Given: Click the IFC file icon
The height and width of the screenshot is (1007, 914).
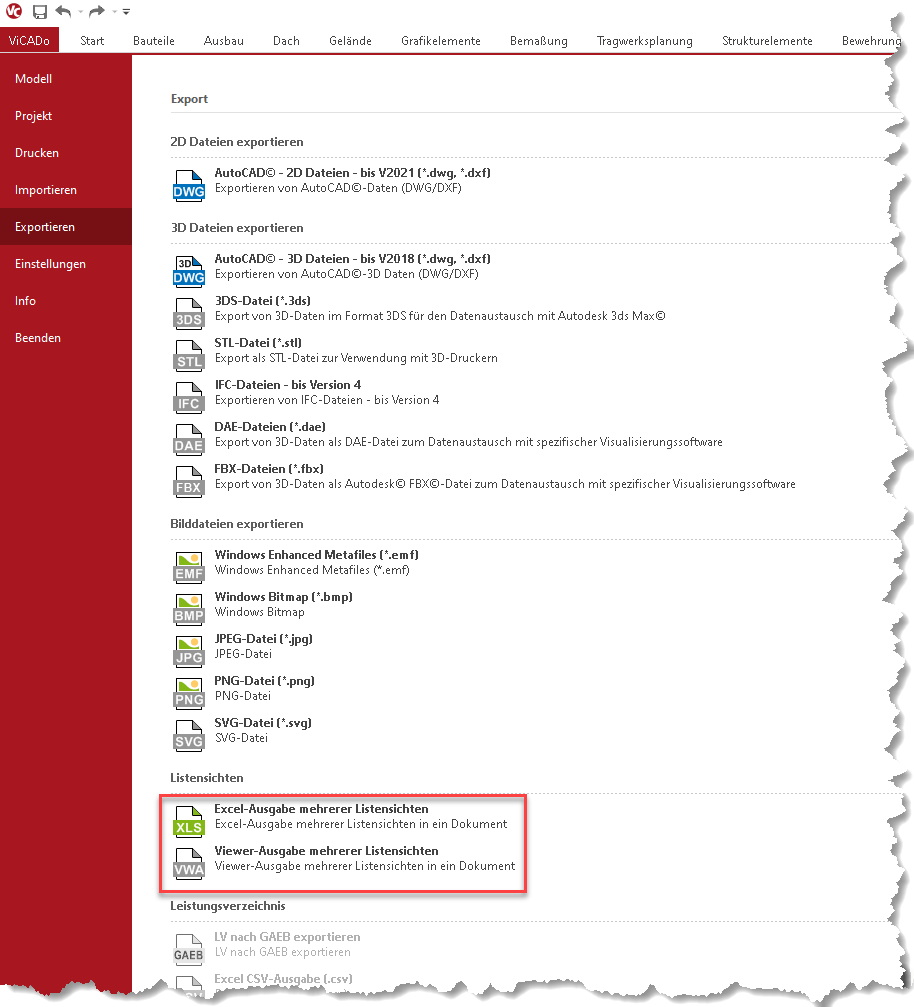Looking at the screenshot, I should pyautogui.click(x=188, y=398).
